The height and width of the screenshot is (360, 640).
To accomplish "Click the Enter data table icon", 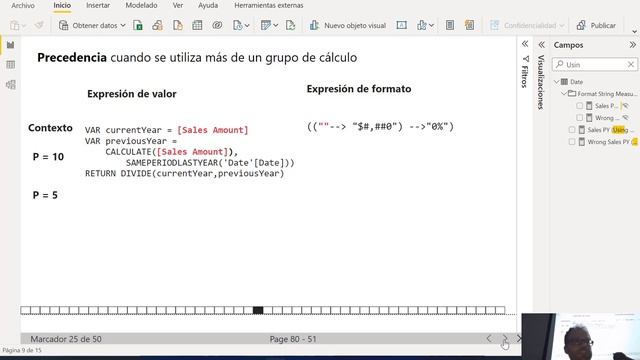I will (x=197, y=25).
